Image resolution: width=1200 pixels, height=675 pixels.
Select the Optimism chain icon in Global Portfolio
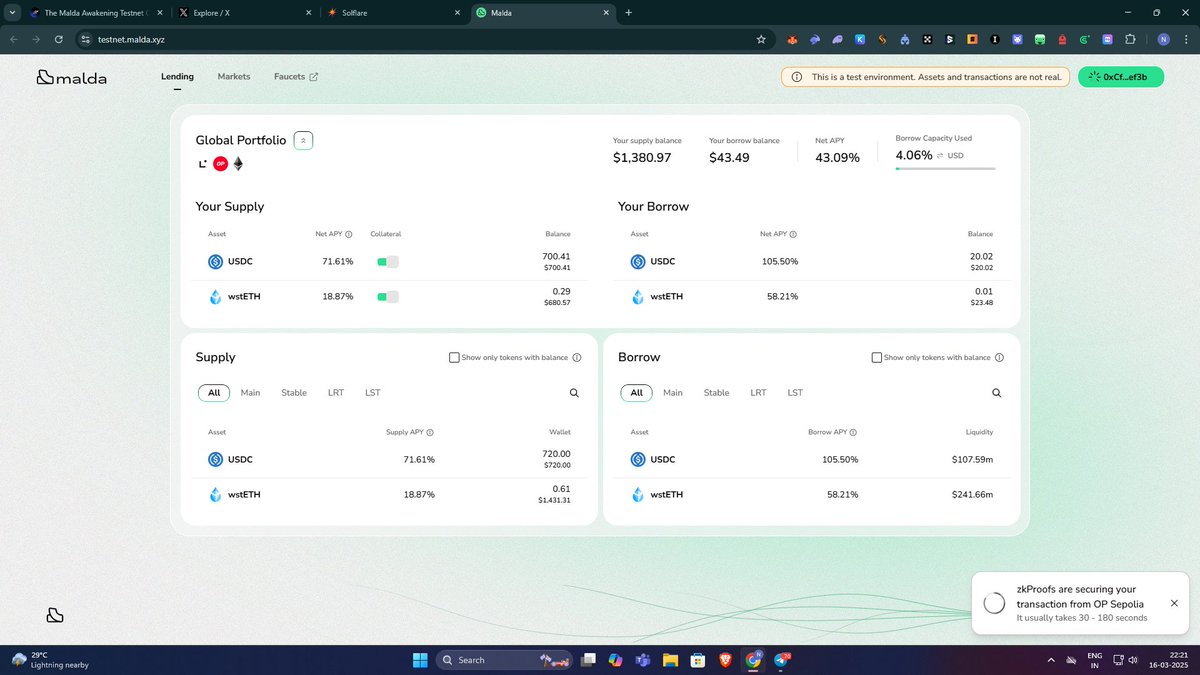[x=220, y=164]
